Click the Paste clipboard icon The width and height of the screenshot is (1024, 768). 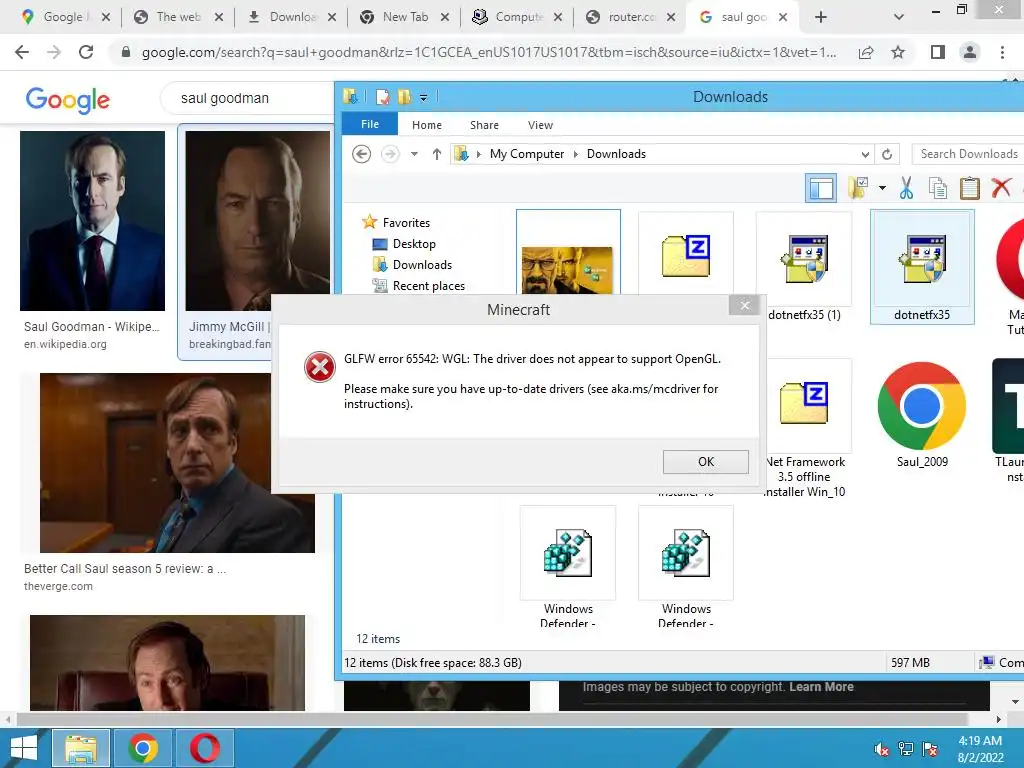(x=970, y=188)
